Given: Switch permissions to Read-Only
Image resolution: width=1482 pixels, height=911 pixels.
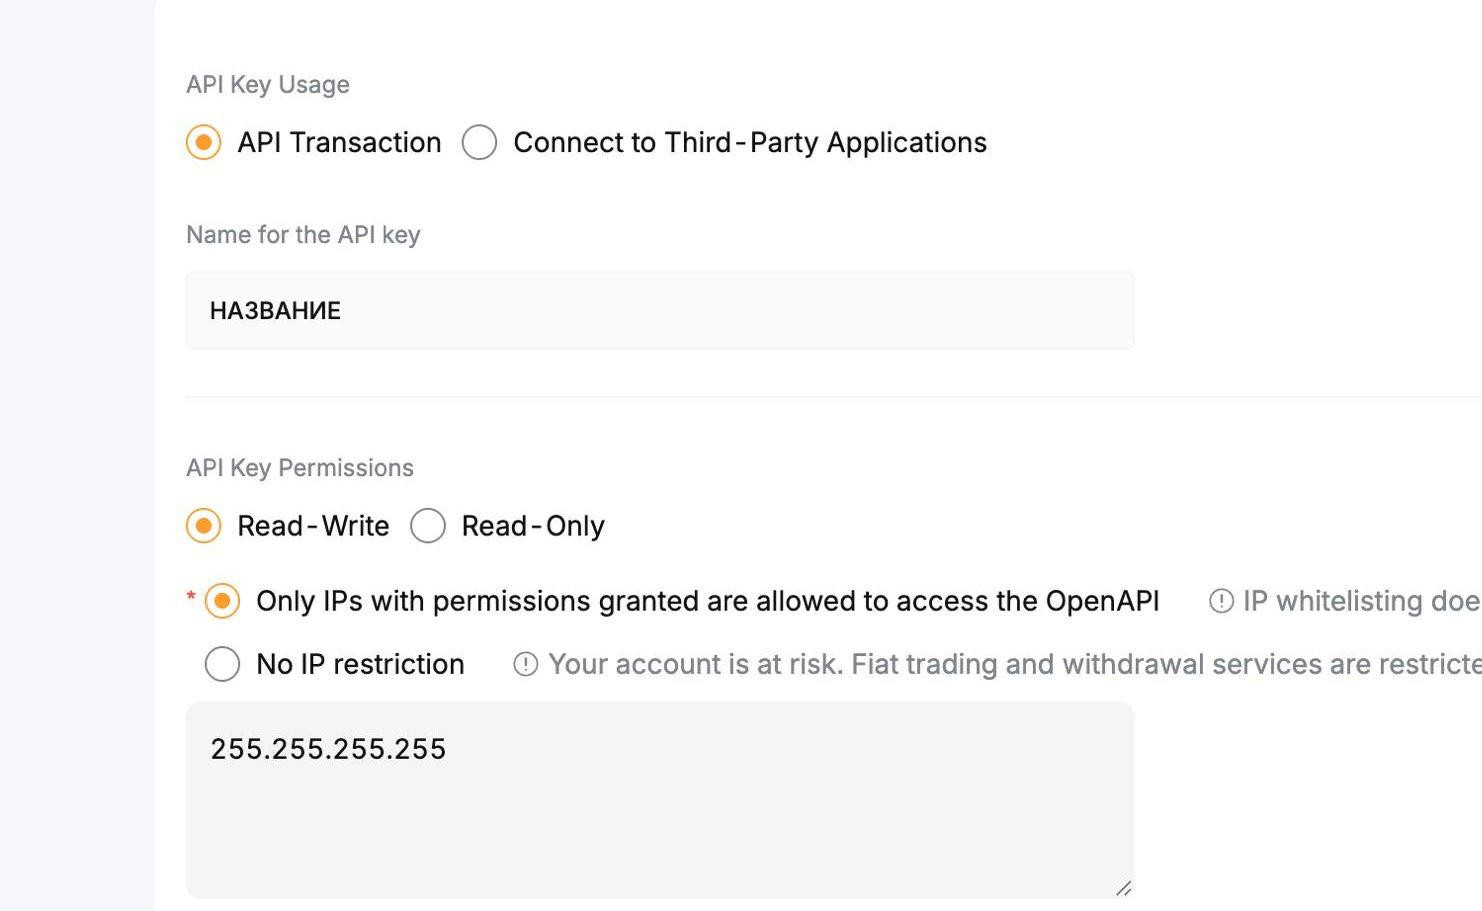Looking at the screenshot, I should coord(428,526).
